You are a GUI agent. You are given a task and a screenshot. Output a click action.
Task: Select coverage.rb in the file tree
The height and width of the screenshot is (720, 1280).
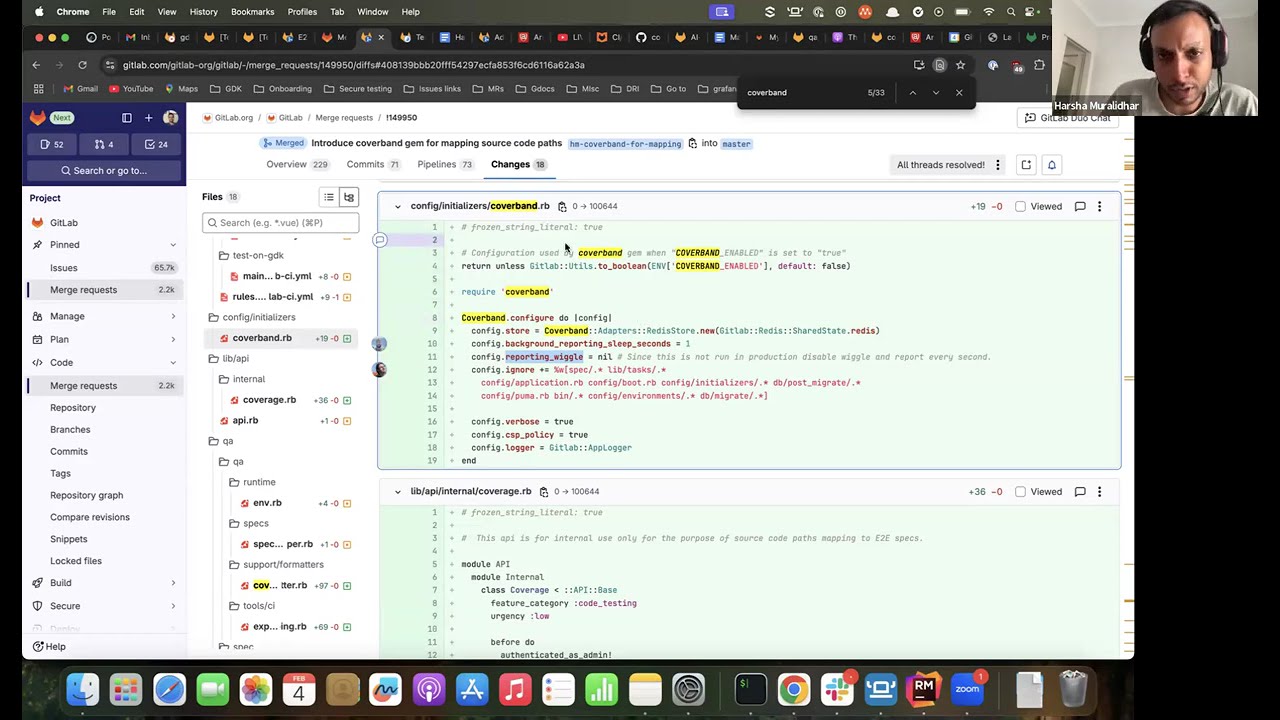[x=280, y=400]
